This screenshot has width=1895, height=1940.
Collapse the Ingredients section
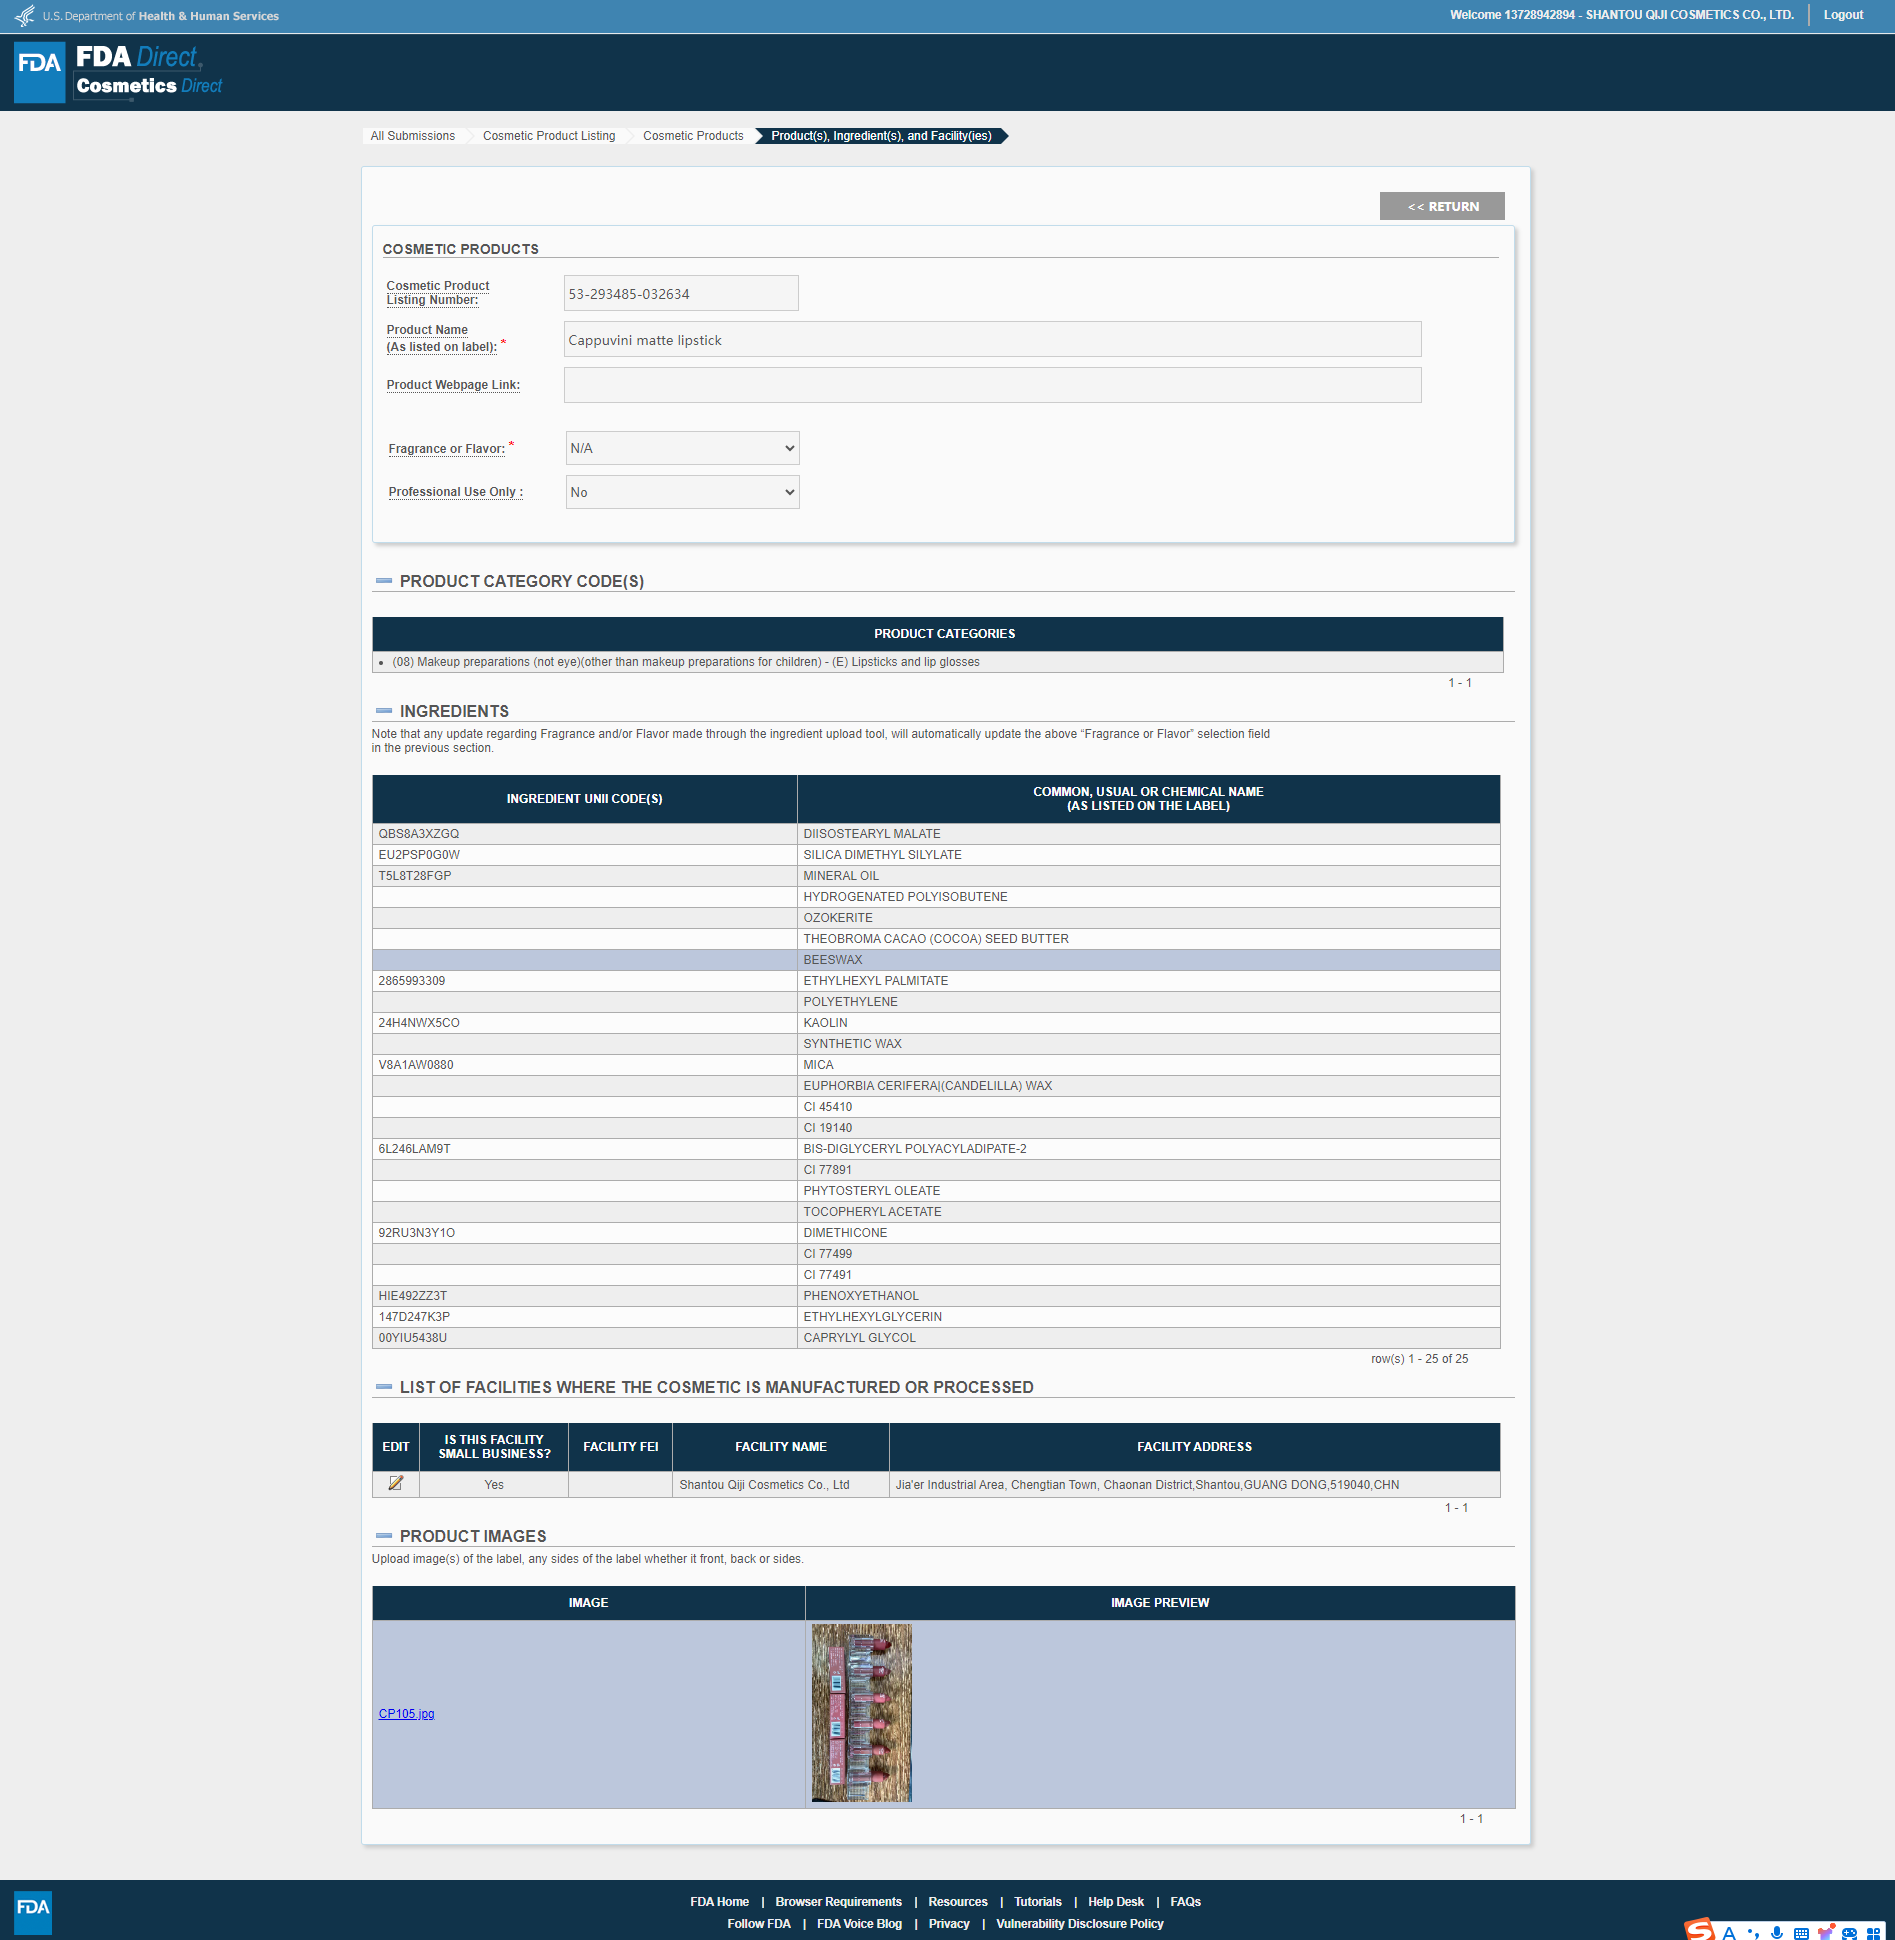[383, 711]
